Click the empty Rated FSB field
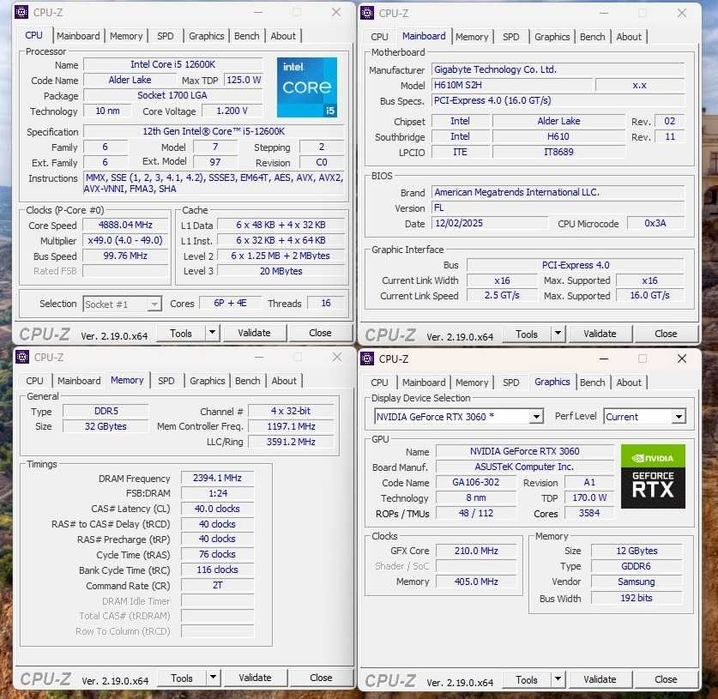 tap(125, 271)
